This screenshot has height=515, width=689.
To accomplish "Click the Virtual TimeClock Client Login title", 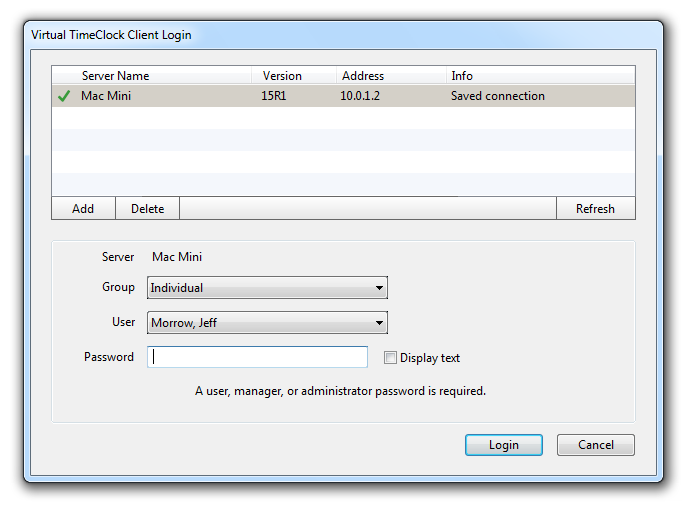I will tap(111, 35).
